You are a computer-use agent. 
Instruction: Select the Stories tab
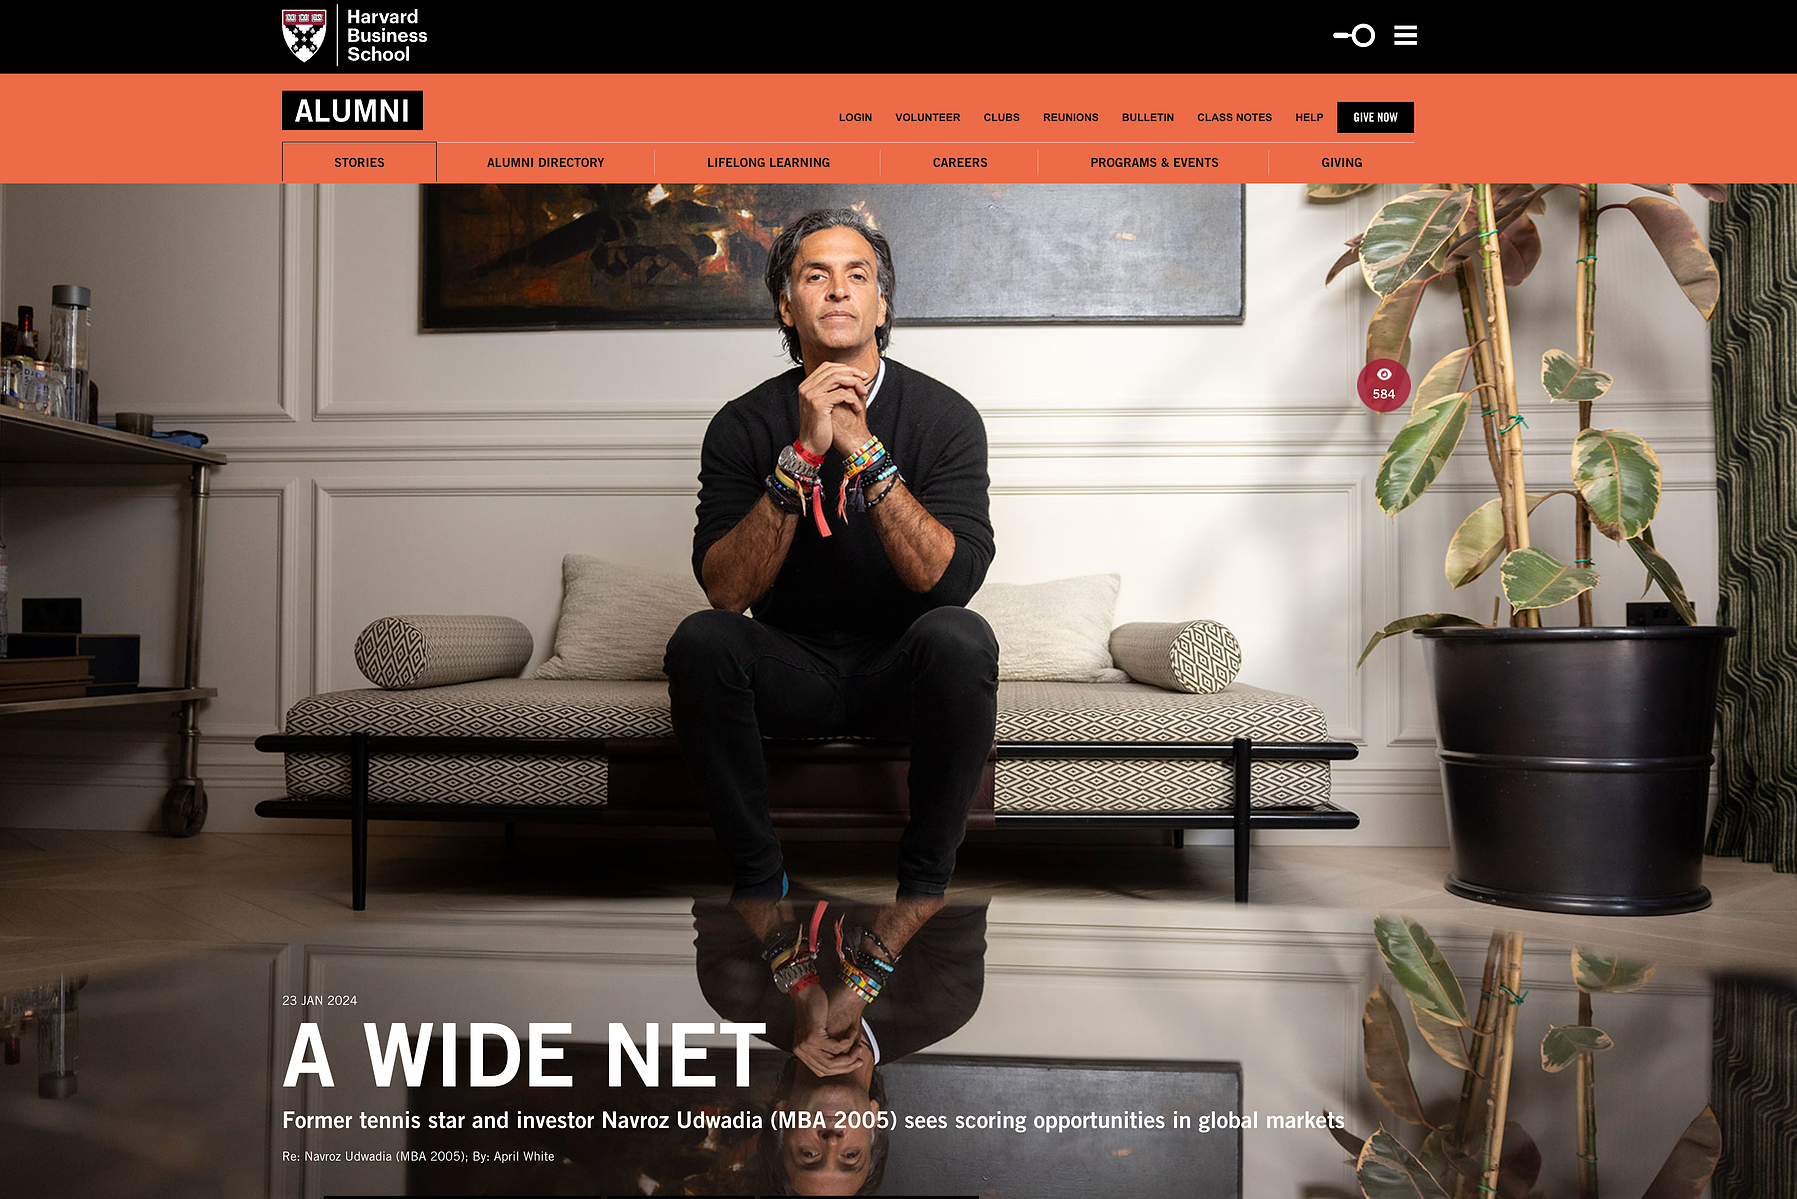(359, 162)
